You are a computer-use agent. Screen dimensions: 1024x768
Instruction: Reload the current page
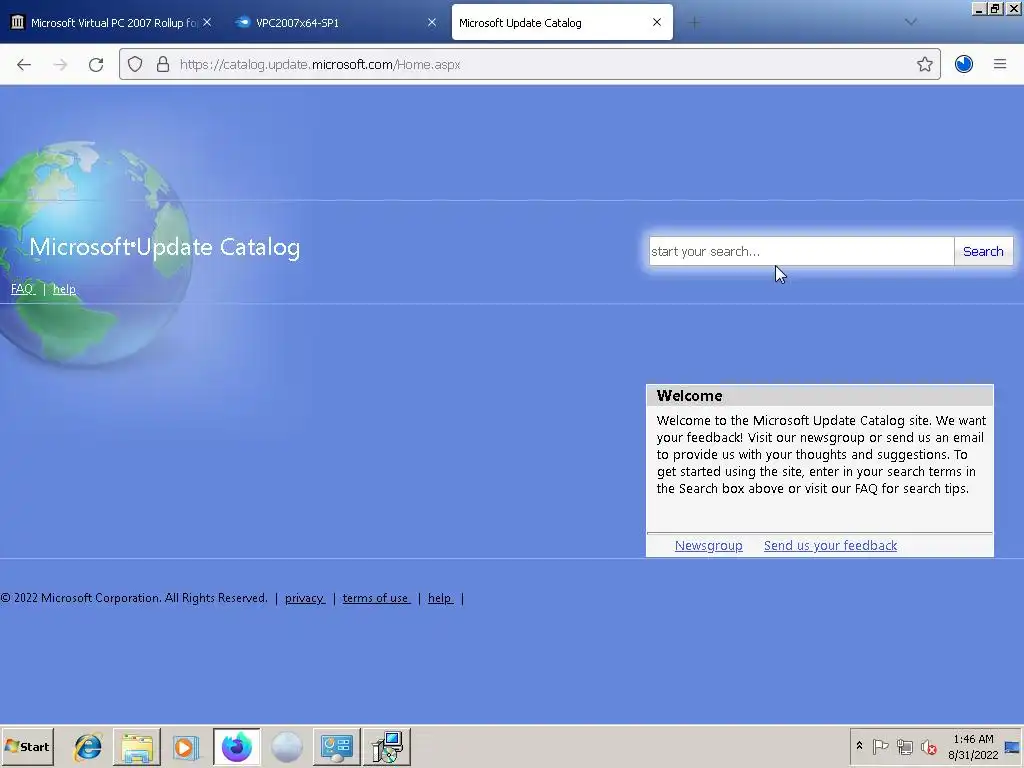[x=96, y=64]
